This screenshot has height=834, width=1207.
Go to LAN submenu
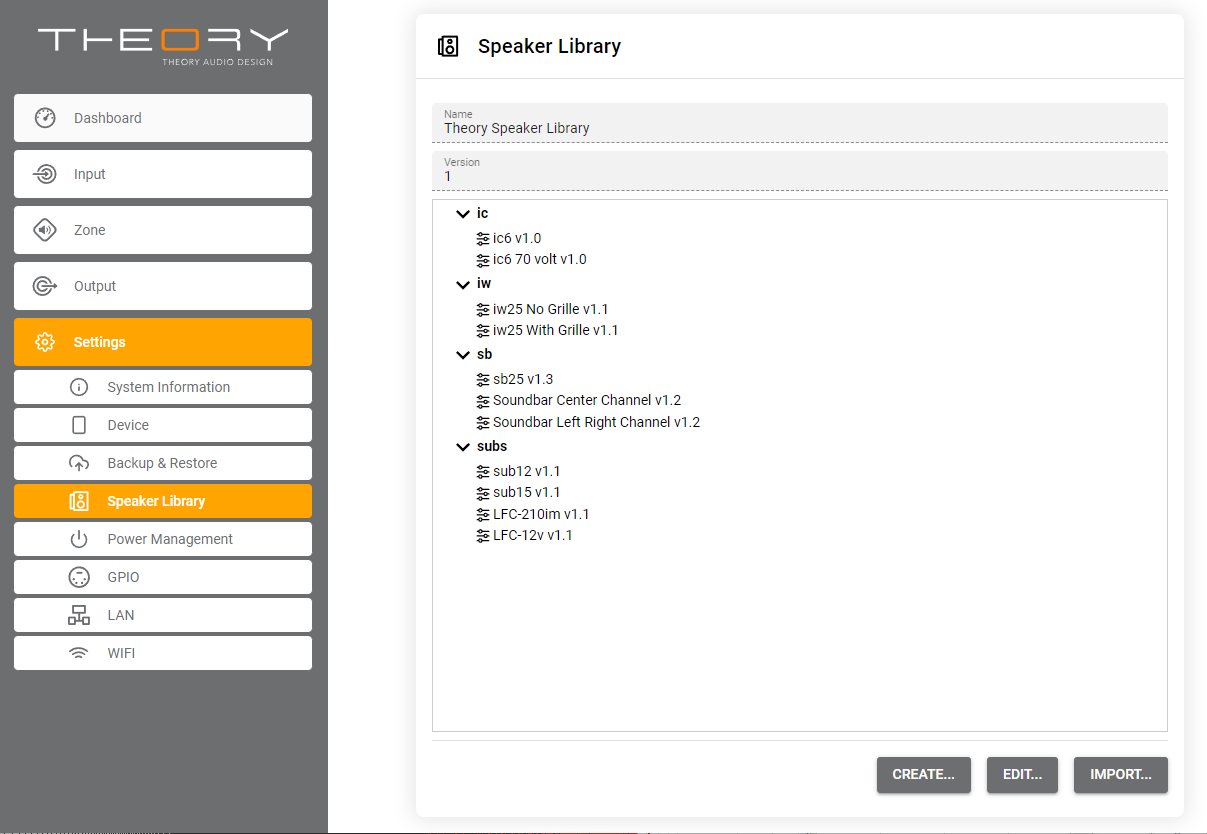163,615
